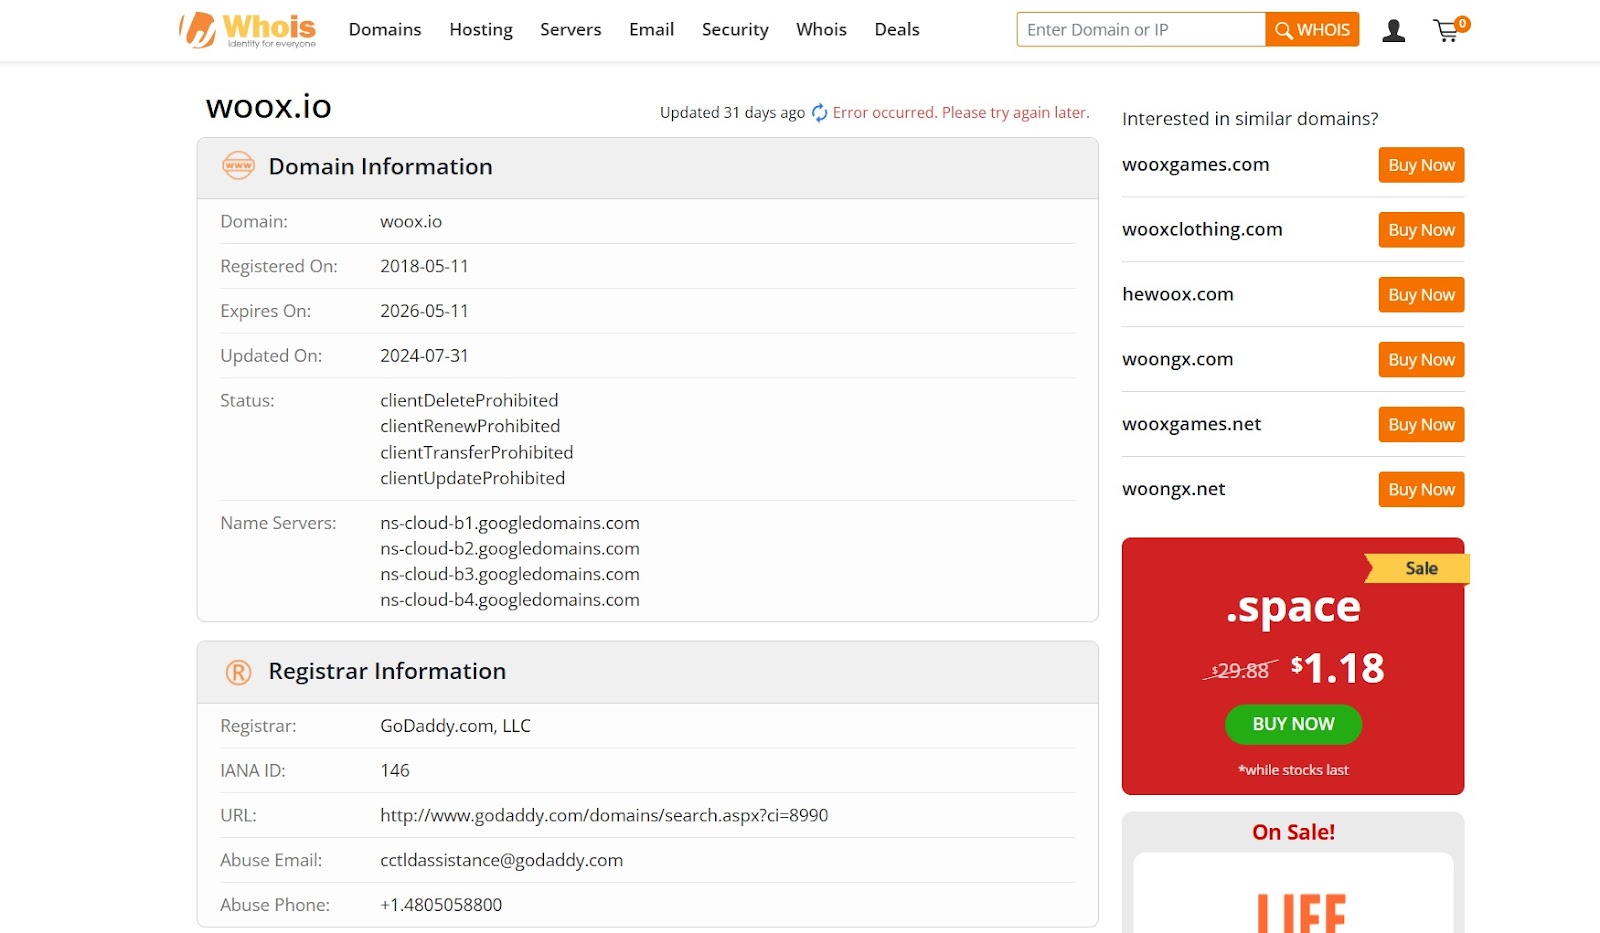Click the refresh icon beside the update time
Viewport: 1600px width, 933px height.
pyautogui.click(x=819, y=113)
